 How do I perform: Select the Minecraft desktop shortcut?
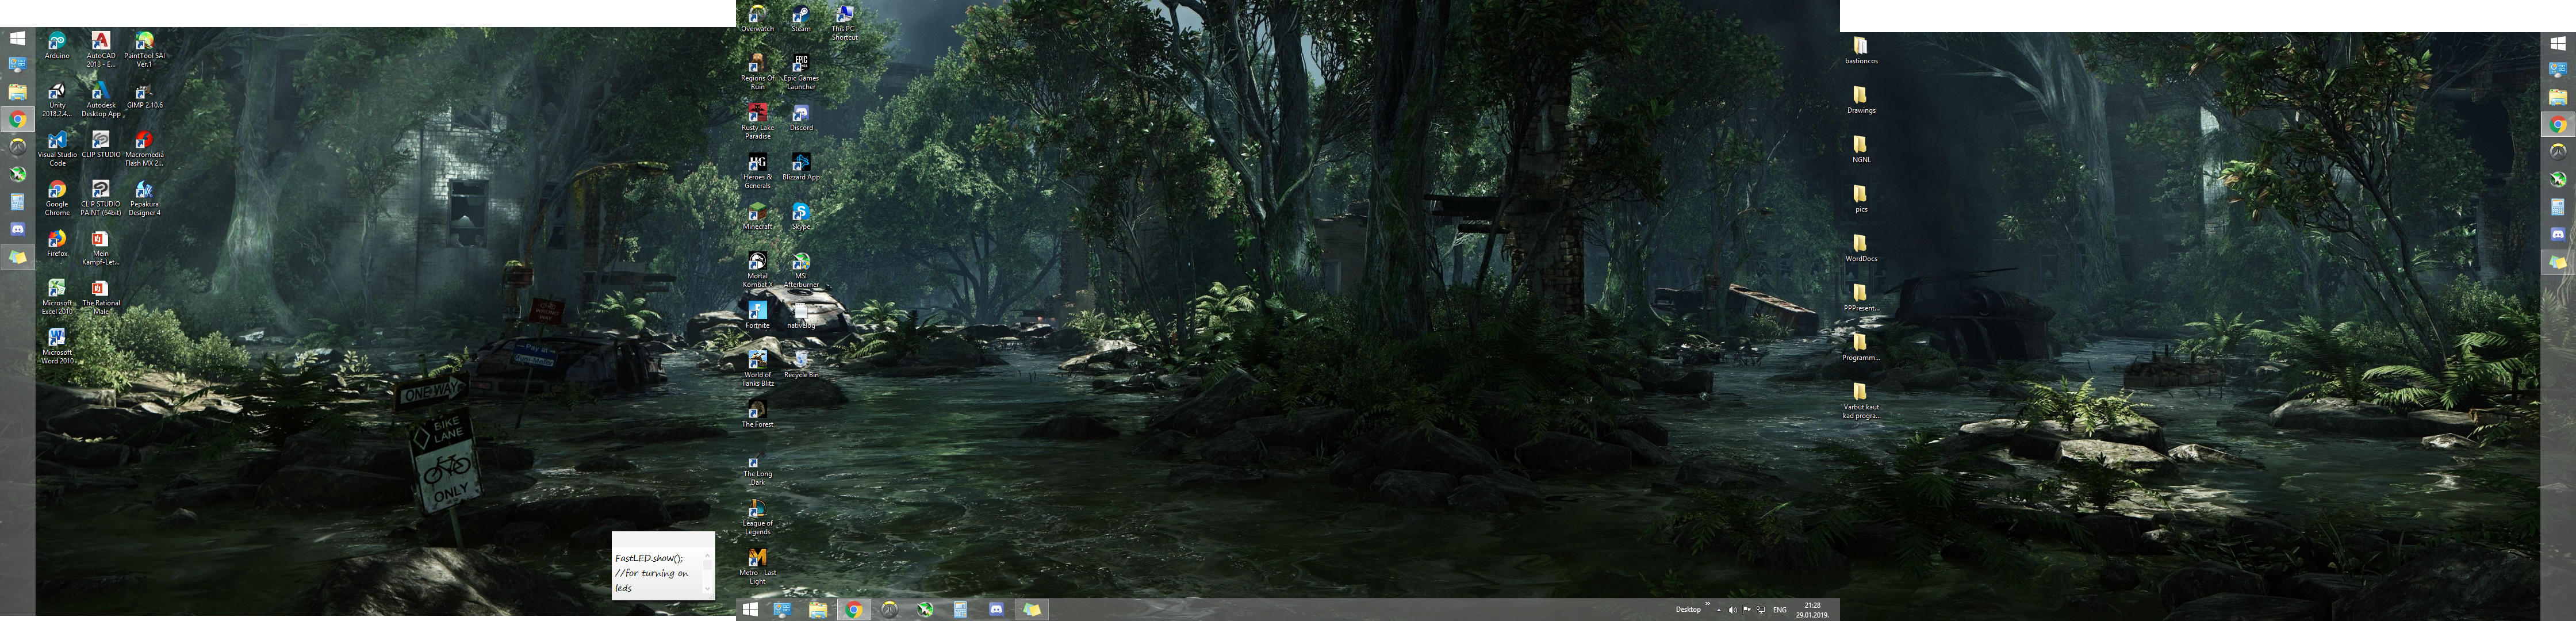(757, 216)
